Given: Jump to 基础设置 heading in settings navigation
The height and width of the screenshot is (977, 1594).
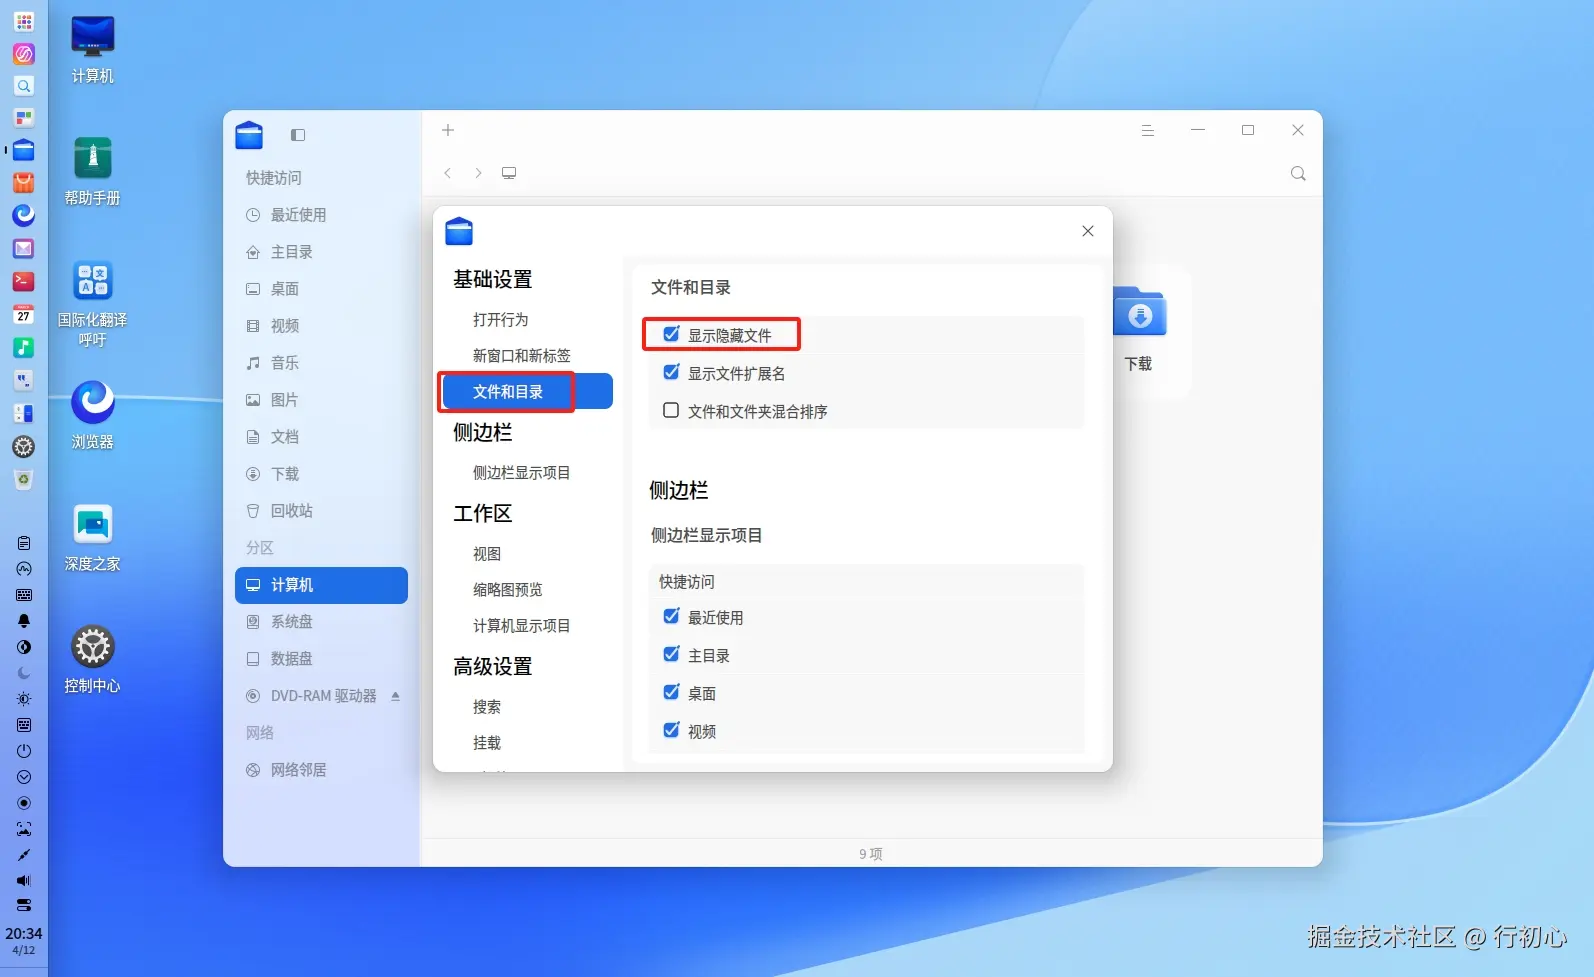Looking at the screenshot, I should (x=493, y=280).
